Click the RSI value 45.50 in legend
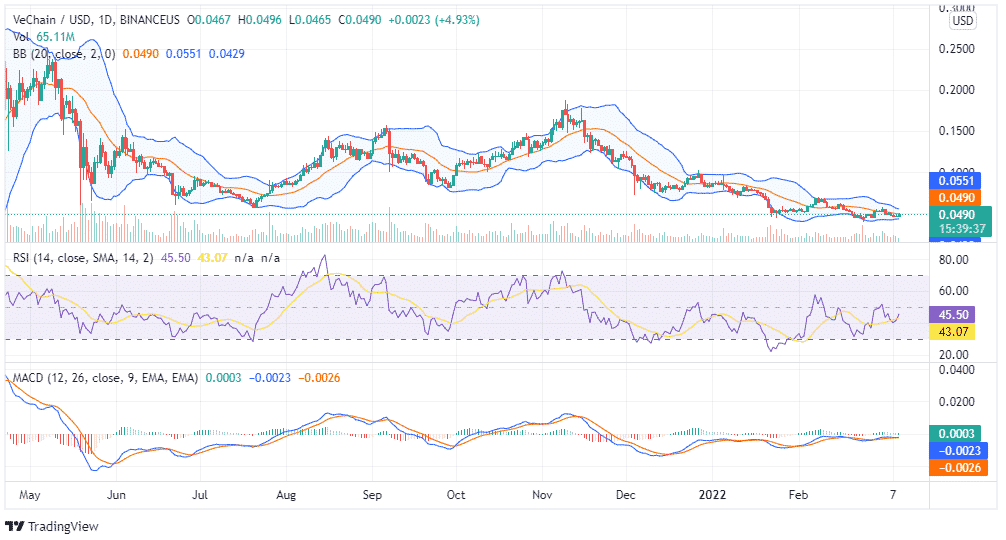1006x540 pixels. click(175, 258)
